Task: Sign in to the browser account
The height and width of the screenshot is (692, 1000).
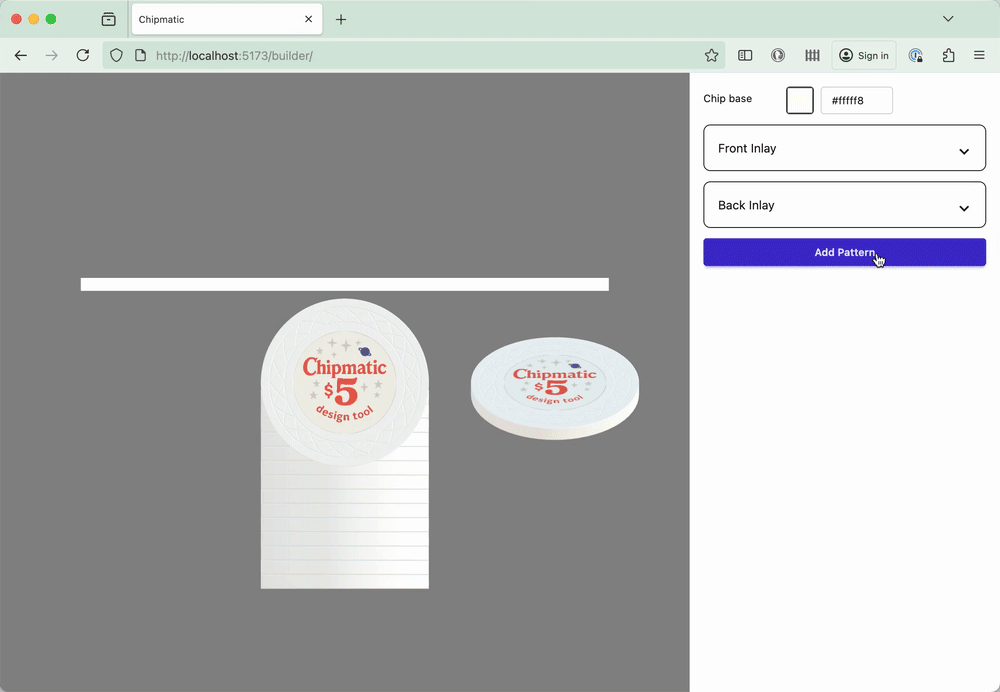Action: [864, 55]
